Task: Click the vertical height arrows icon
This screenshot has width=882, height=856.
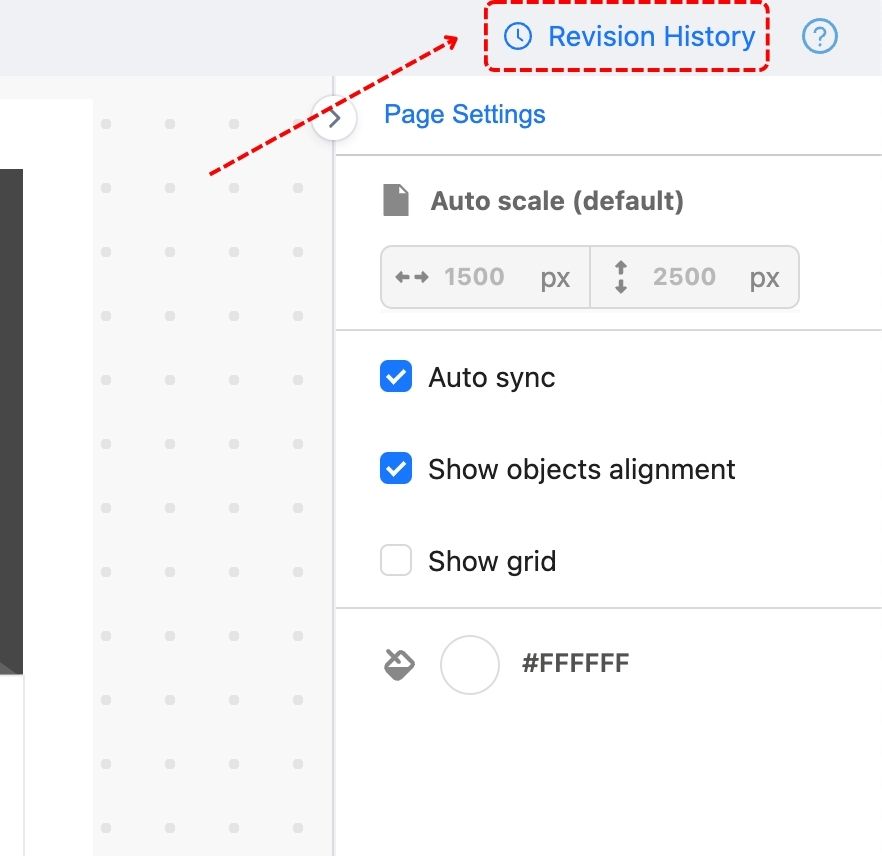Action: click(621, 277)
